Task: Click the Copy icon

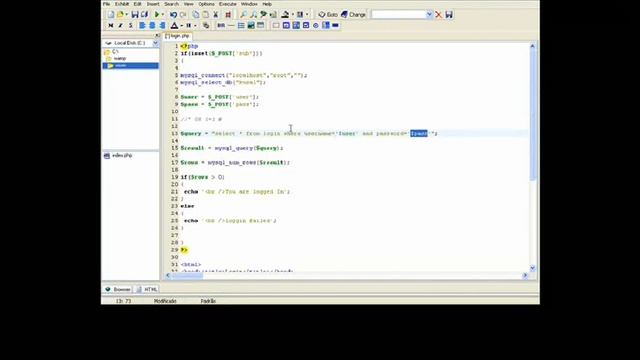Action: click(196, 15)
